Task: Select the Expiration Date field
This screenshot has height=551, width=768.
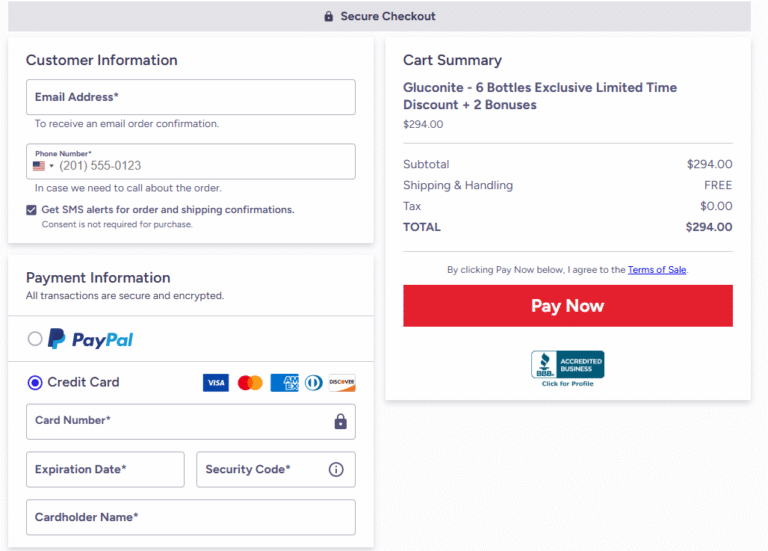Action: point(105,469)
